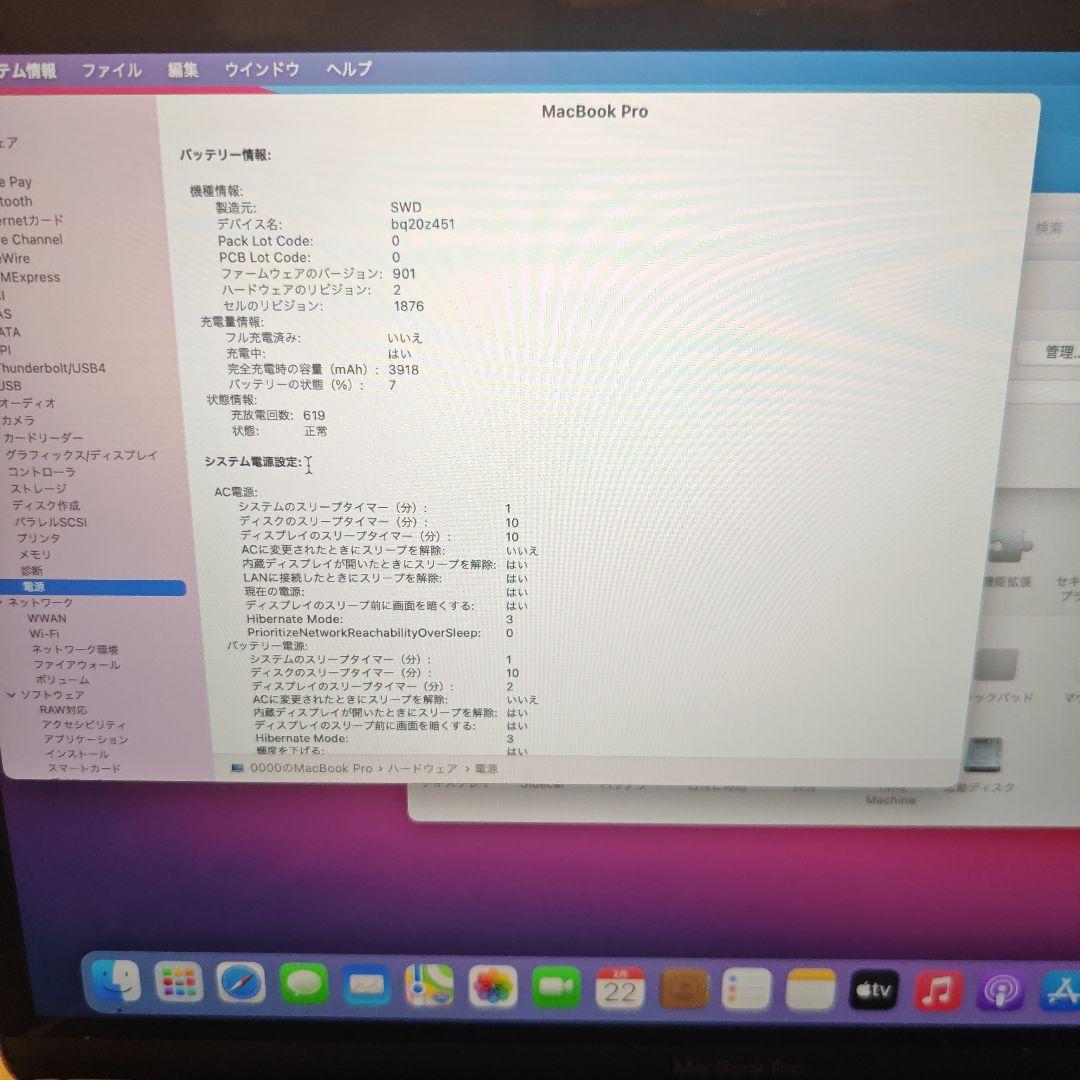The height and width of the screenshot is (1080, 1080).
Task: Select スマートカード in the sidebar
Action: coord(84,768)
